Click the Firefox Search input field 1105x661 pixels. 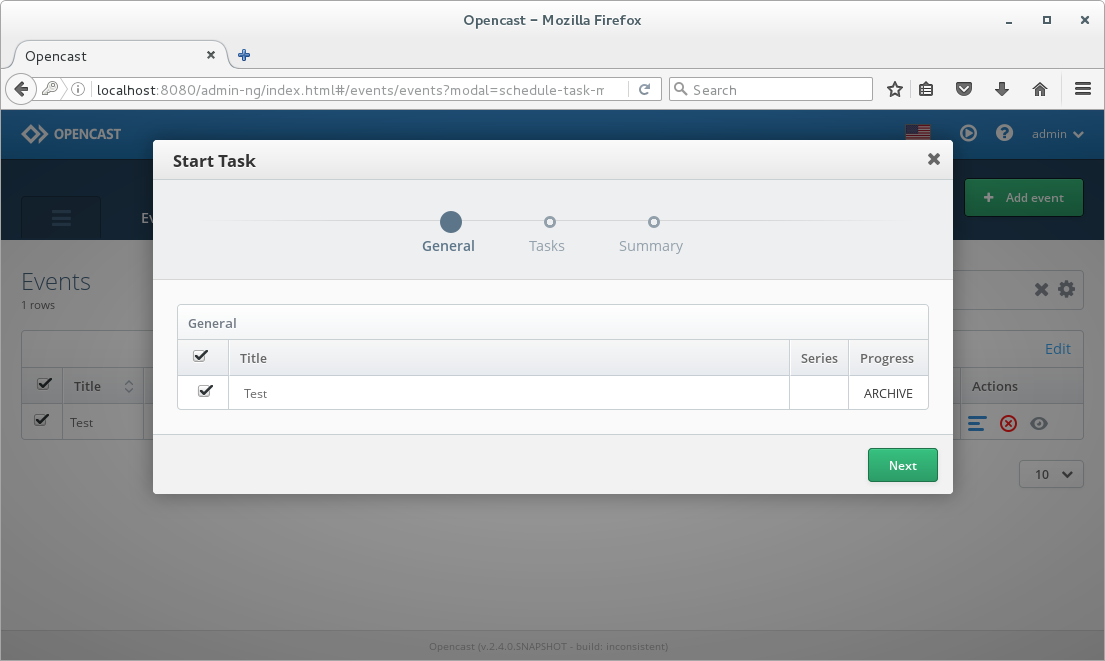pos(771,89)
